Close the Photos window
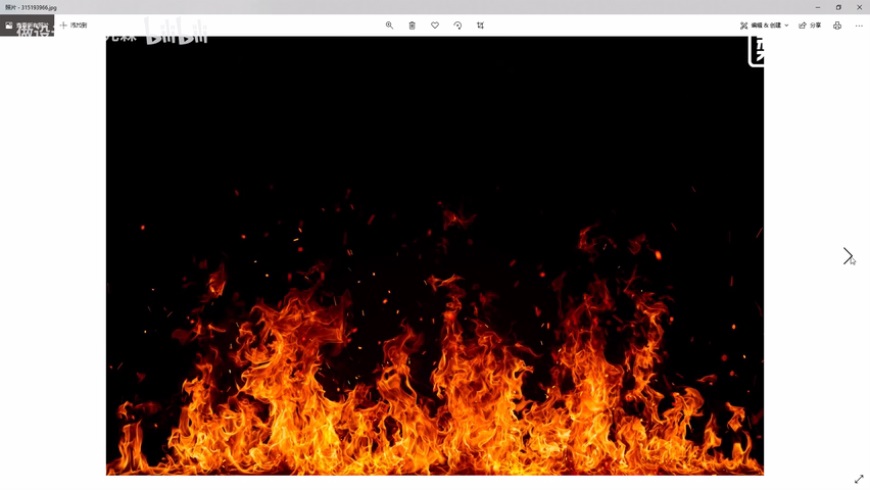Viewport: 870px width, 490px height. coord(859,7)
